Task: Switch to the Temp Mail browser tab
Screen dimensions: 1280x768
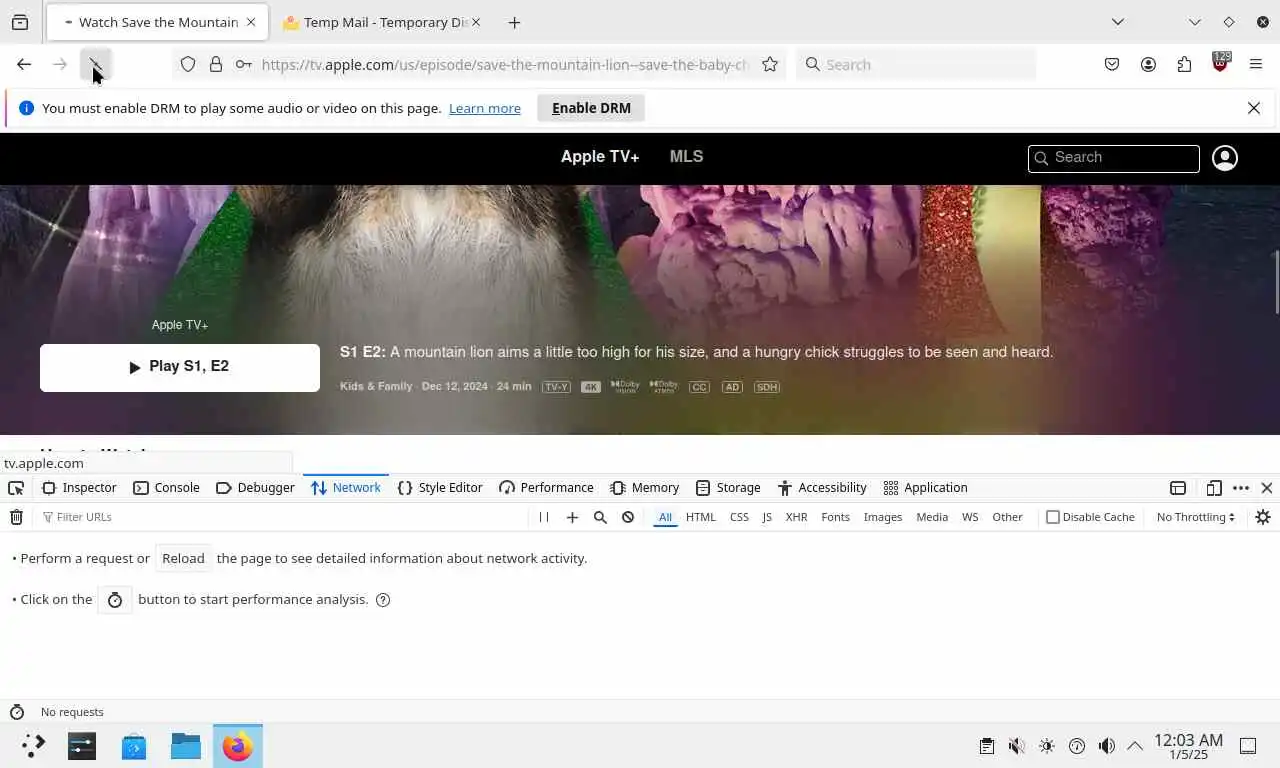Action: (x=380, y=22)
